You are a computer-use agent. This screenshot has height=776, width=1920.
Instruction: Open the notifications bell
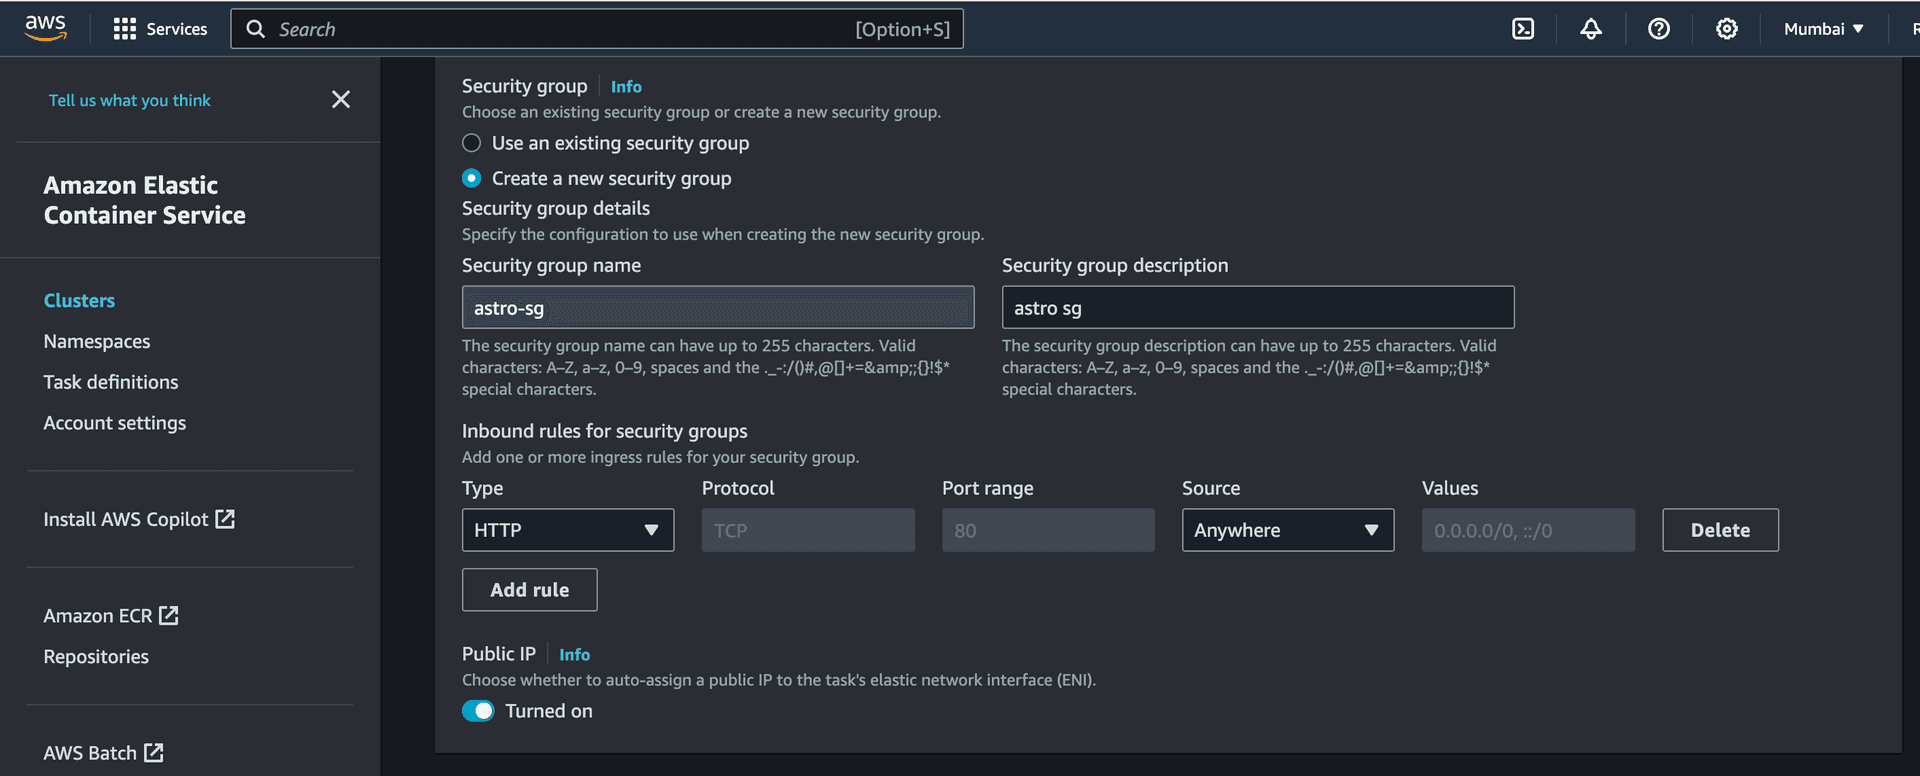tap(1590, 29)
